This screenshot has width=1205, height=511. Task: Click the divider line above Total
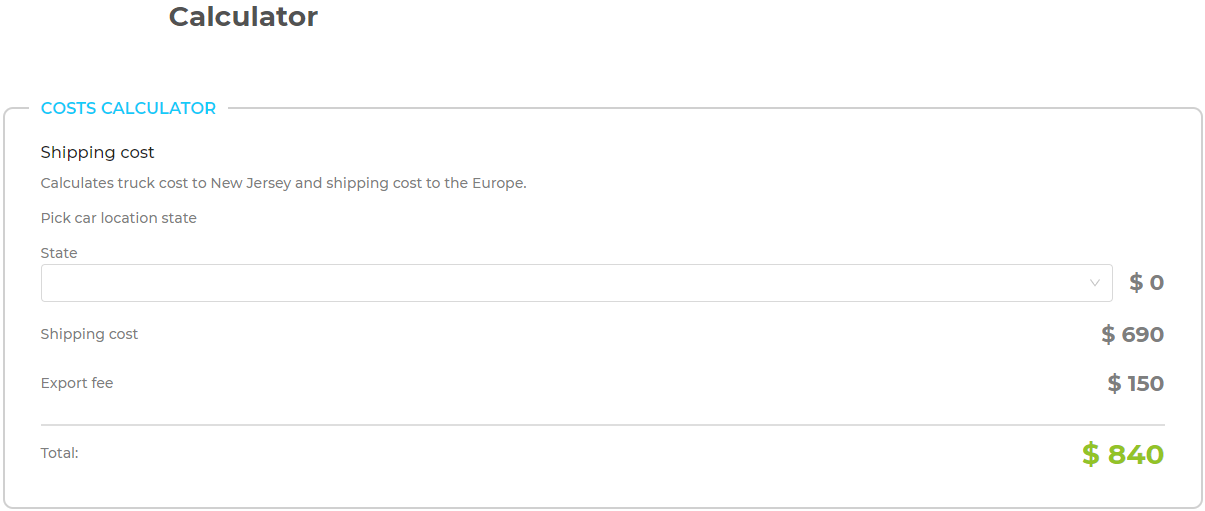click(602, 425)
